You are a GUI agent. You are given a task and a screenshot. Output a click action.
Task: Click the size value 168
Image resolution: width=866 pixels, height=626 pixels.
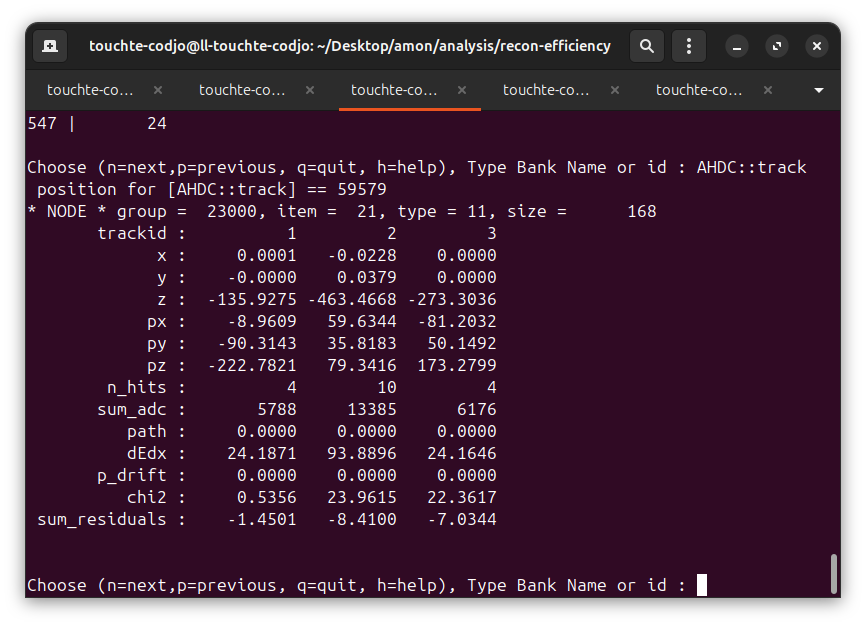642,212
